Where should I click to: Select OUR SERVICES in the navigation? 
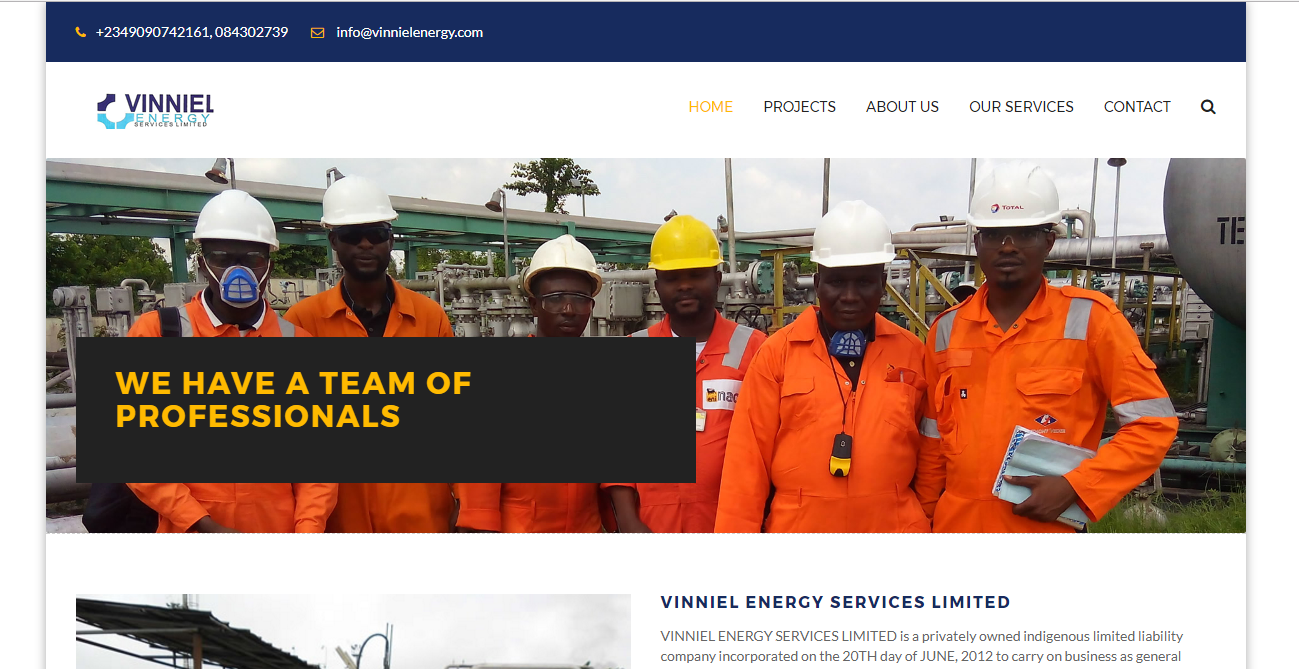point(1021,107)
